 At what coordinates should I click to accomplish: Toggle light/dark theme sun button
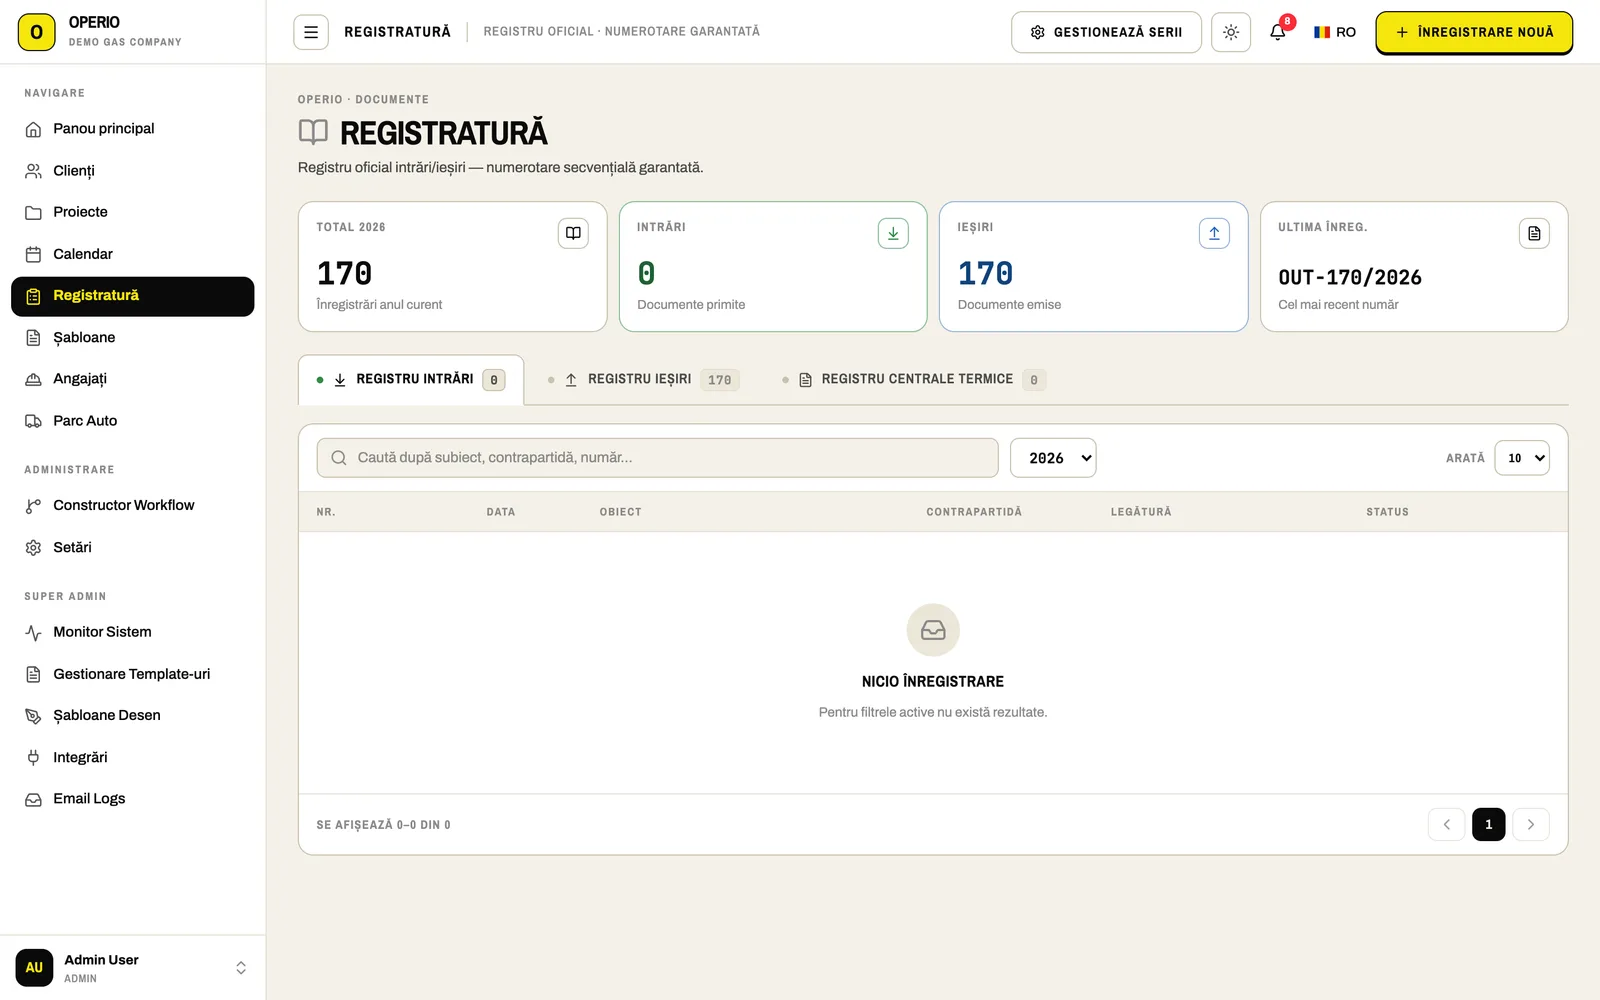pyautogui.click(x=1231, y=32)
